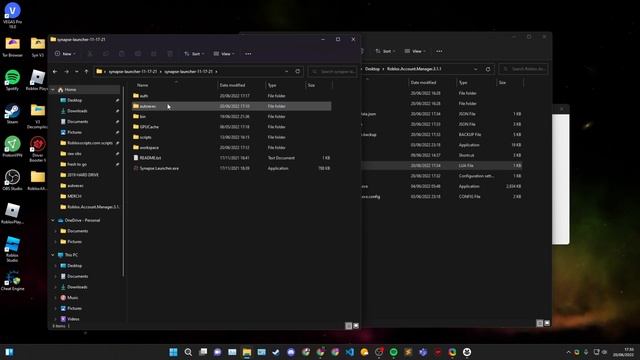The height and width of the screenshot is (360, 640).
Task: Open the View dropdown in synapse-launcher window
Action: pos(224,53)
